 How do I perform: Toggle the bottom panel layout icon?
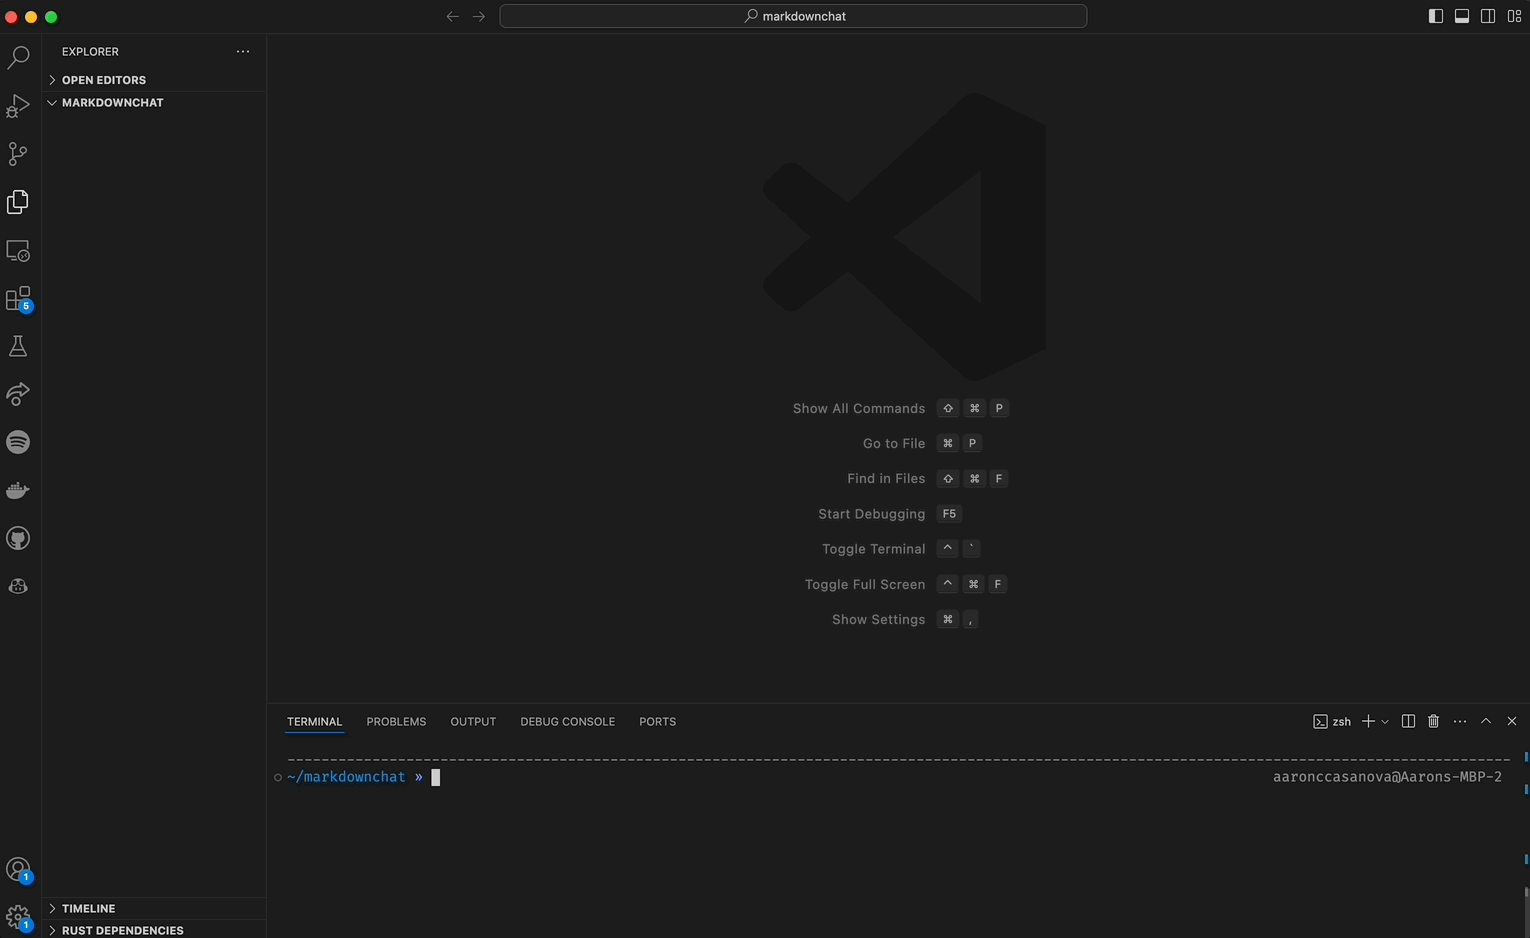click(1462, 16)
